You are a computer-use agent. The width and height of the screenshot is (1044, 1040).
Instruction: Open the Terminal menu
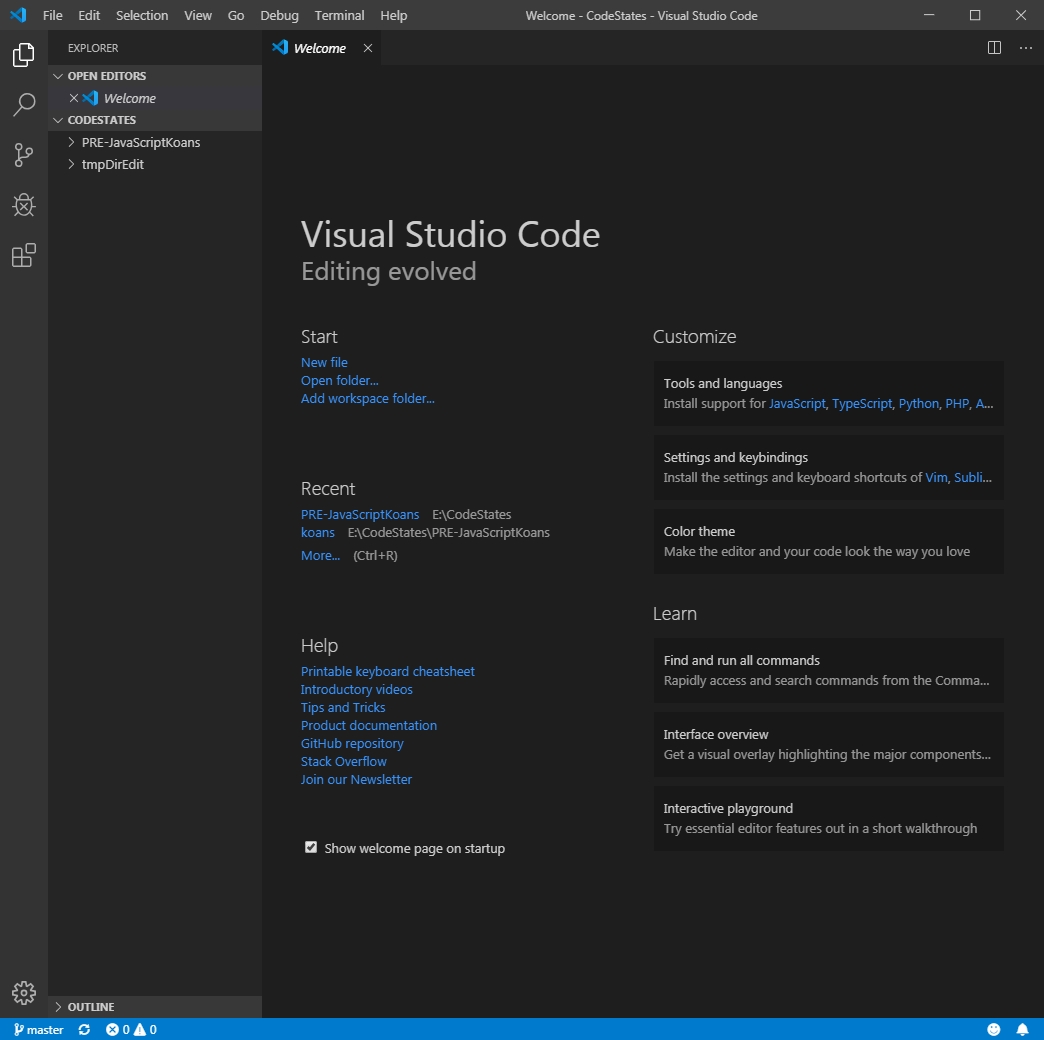point(340,15)
